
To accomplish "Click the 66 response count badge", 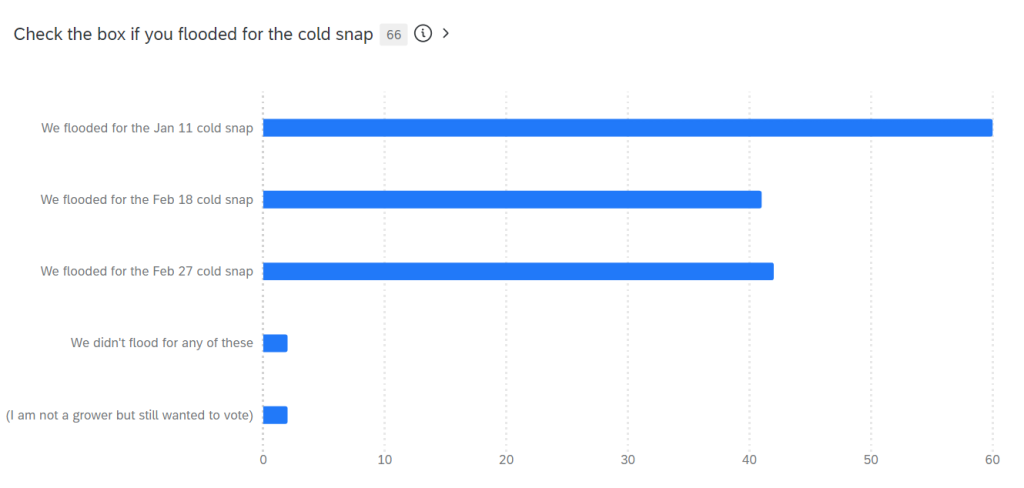I will pos(393,35).
